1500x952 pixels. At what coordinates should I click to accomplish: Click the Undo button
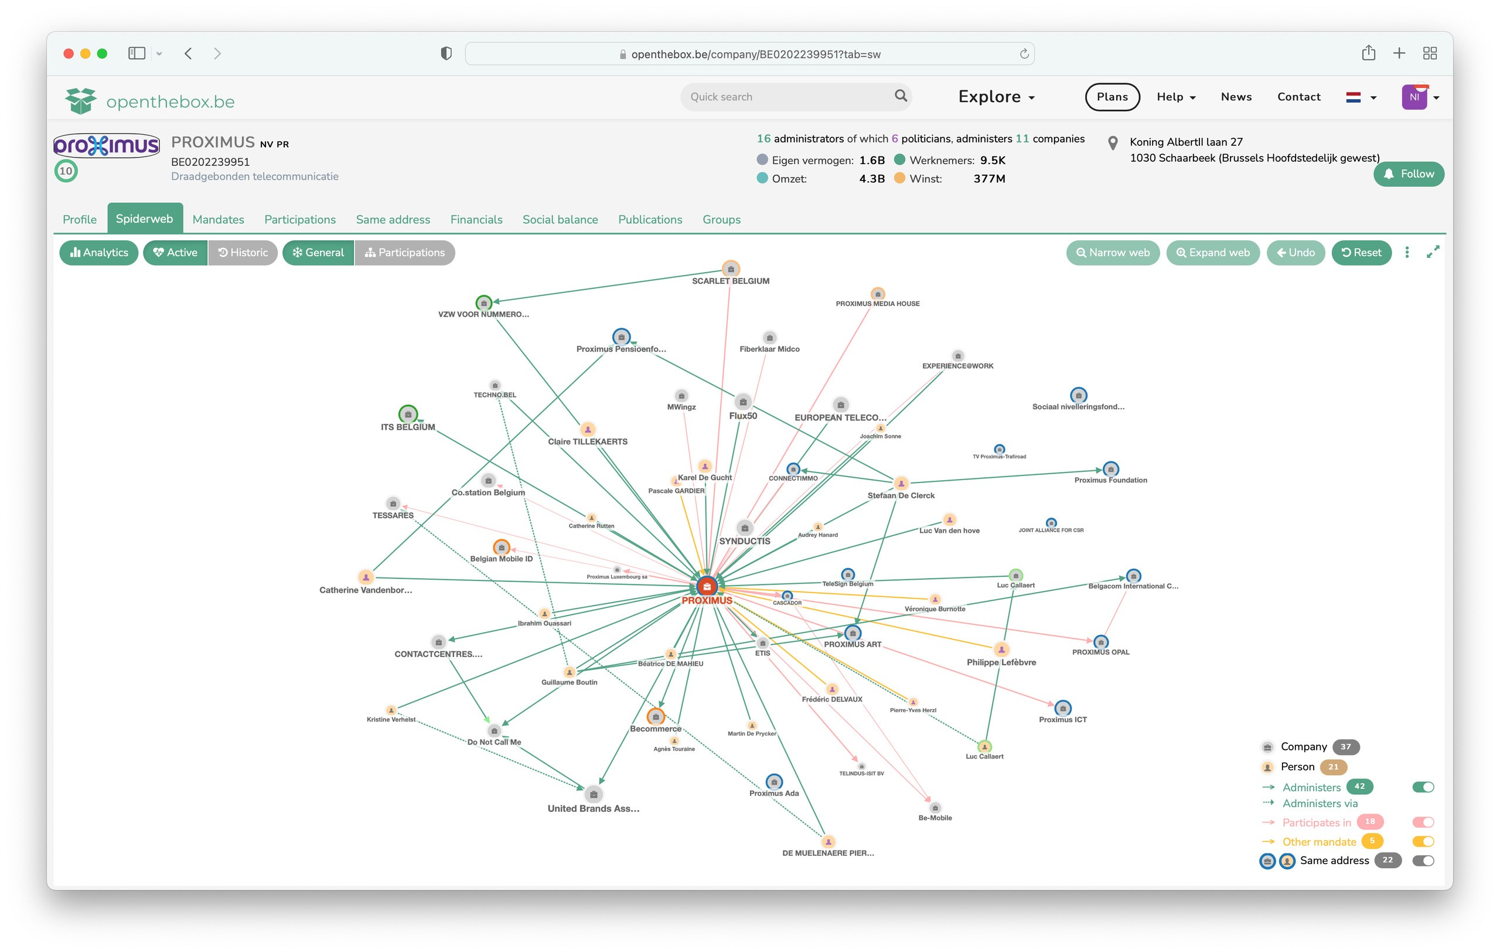pos(1296,253)
